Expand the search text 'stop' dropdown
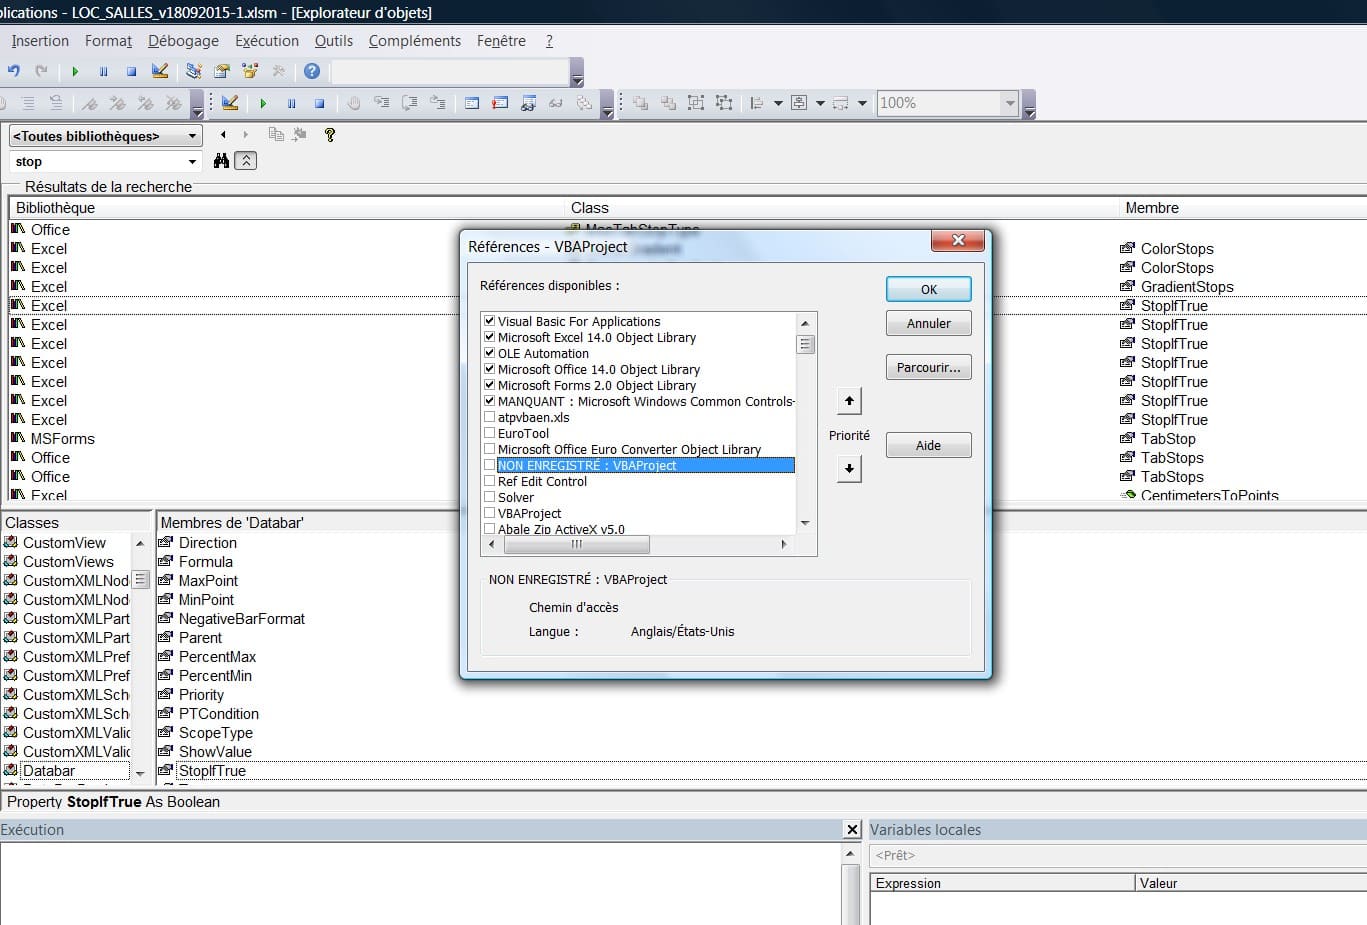The height and width of the screenshot is (925, 1367). coord(192,162)
